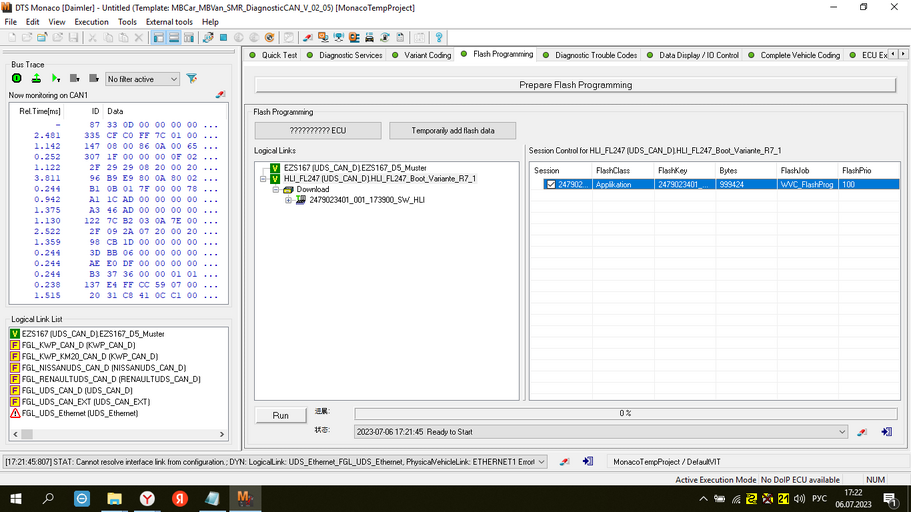Click the open workspace folder toolbar icon
The height and width of the screenshot is (512, 911).
tap(42, 38)
